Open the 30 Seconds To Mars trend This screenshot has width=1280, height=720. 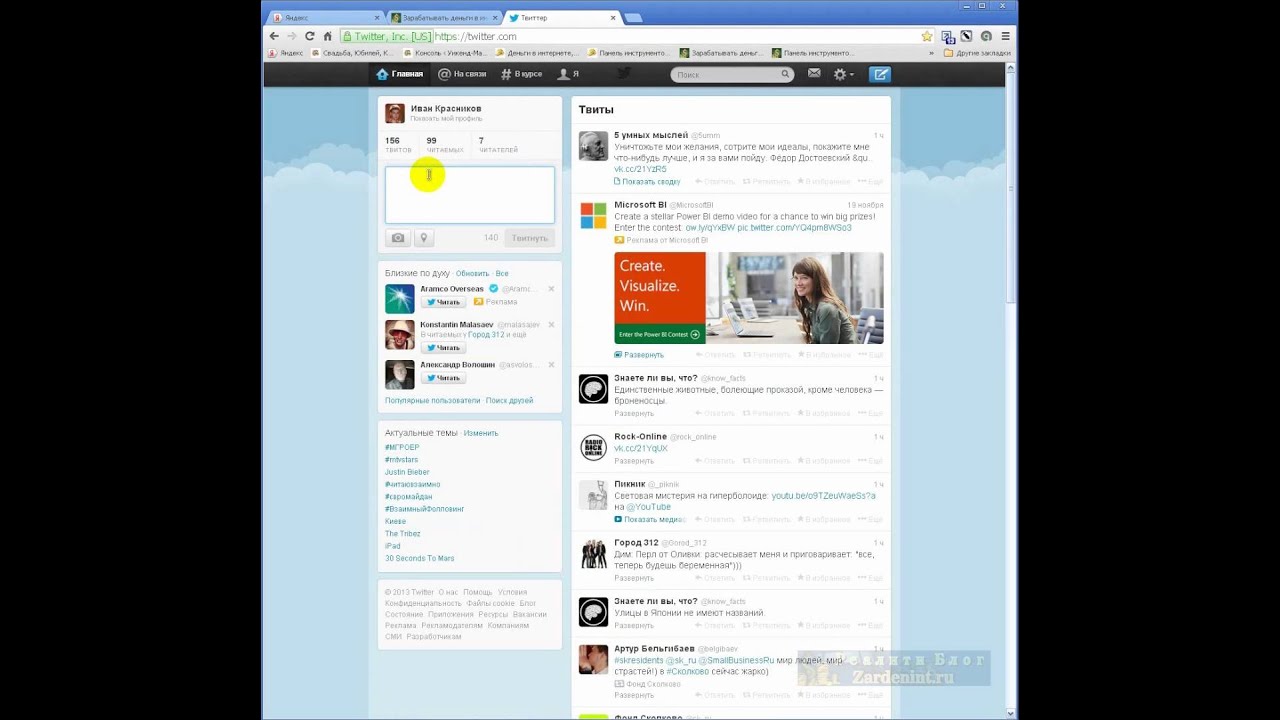[420, 558]
